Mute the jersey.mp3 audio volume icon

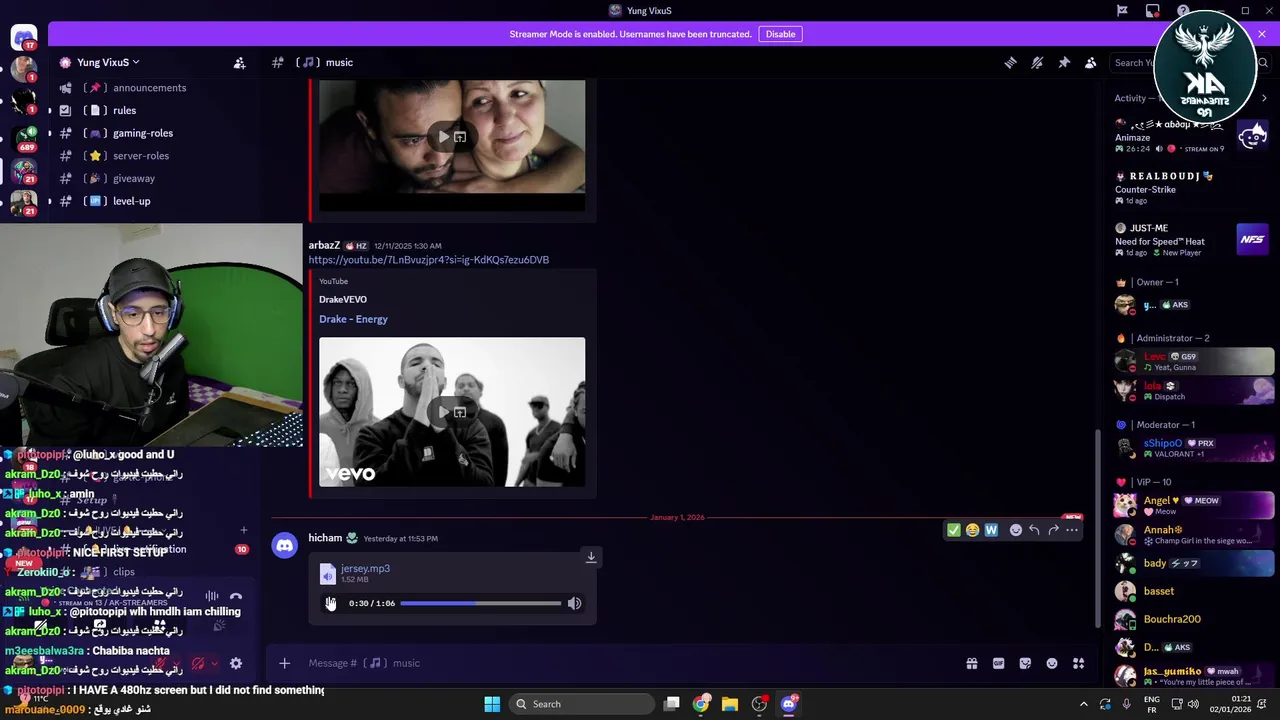pos(574,603)
